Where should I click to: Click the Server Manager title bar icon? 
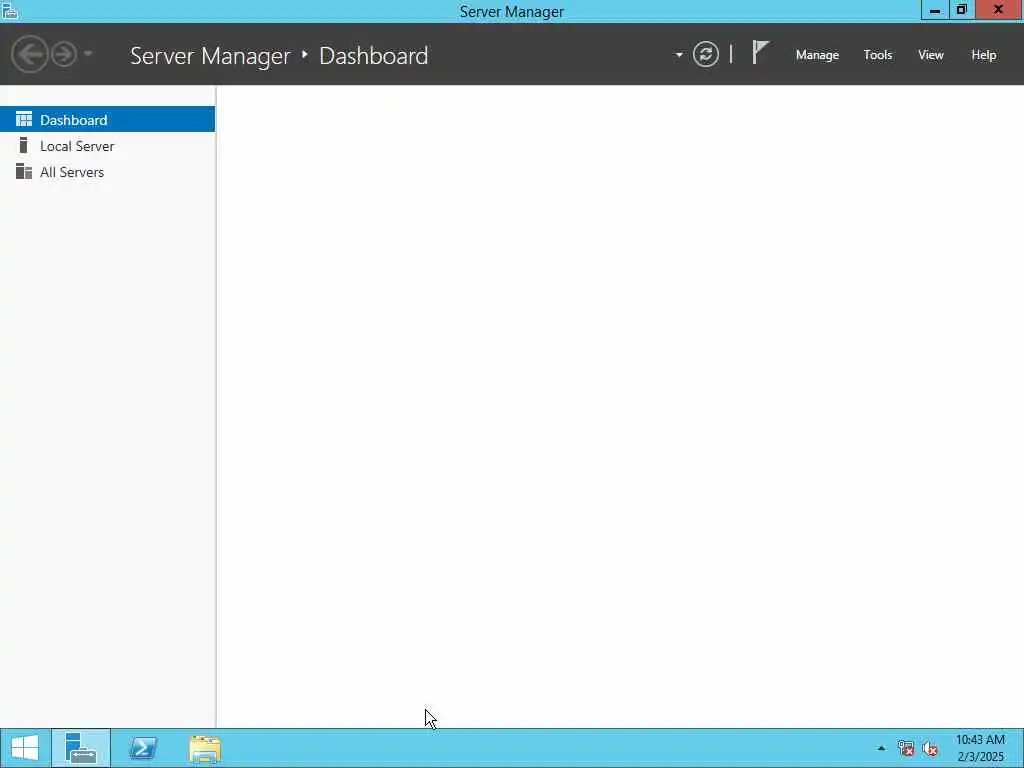point(10,10)
